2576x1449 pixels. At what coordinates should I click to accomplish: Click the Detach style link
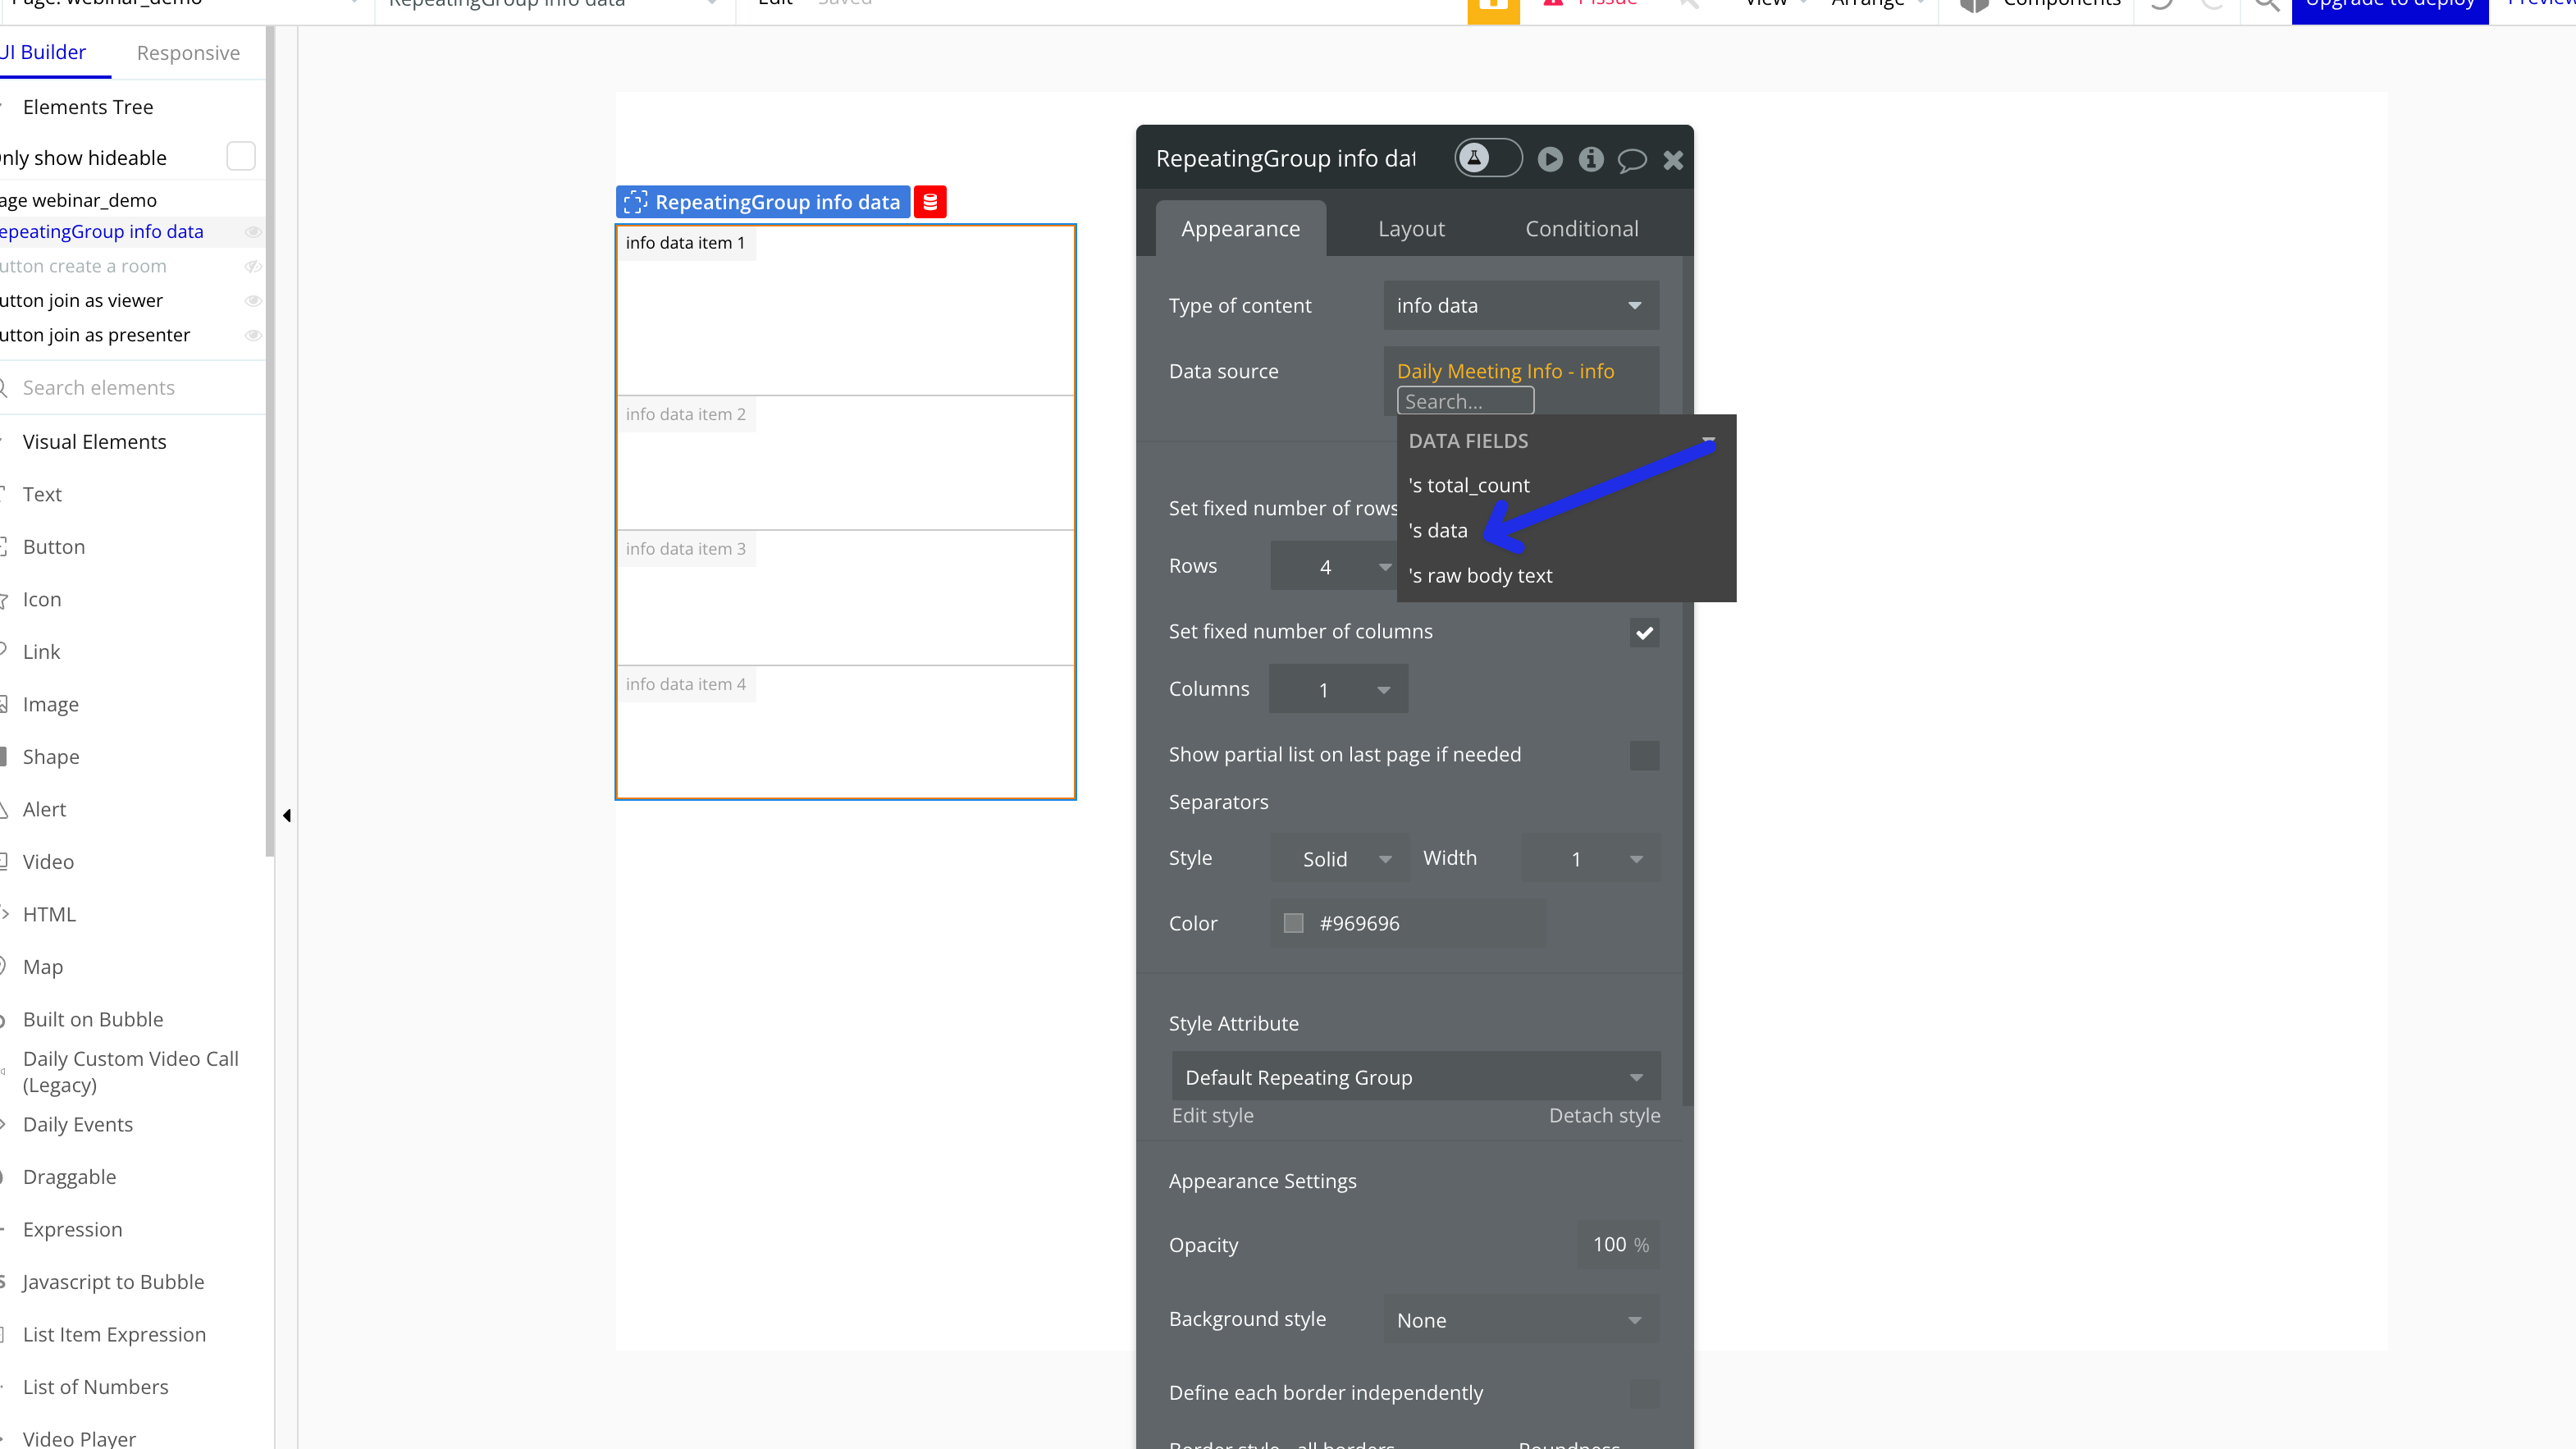[1604, 1115]
